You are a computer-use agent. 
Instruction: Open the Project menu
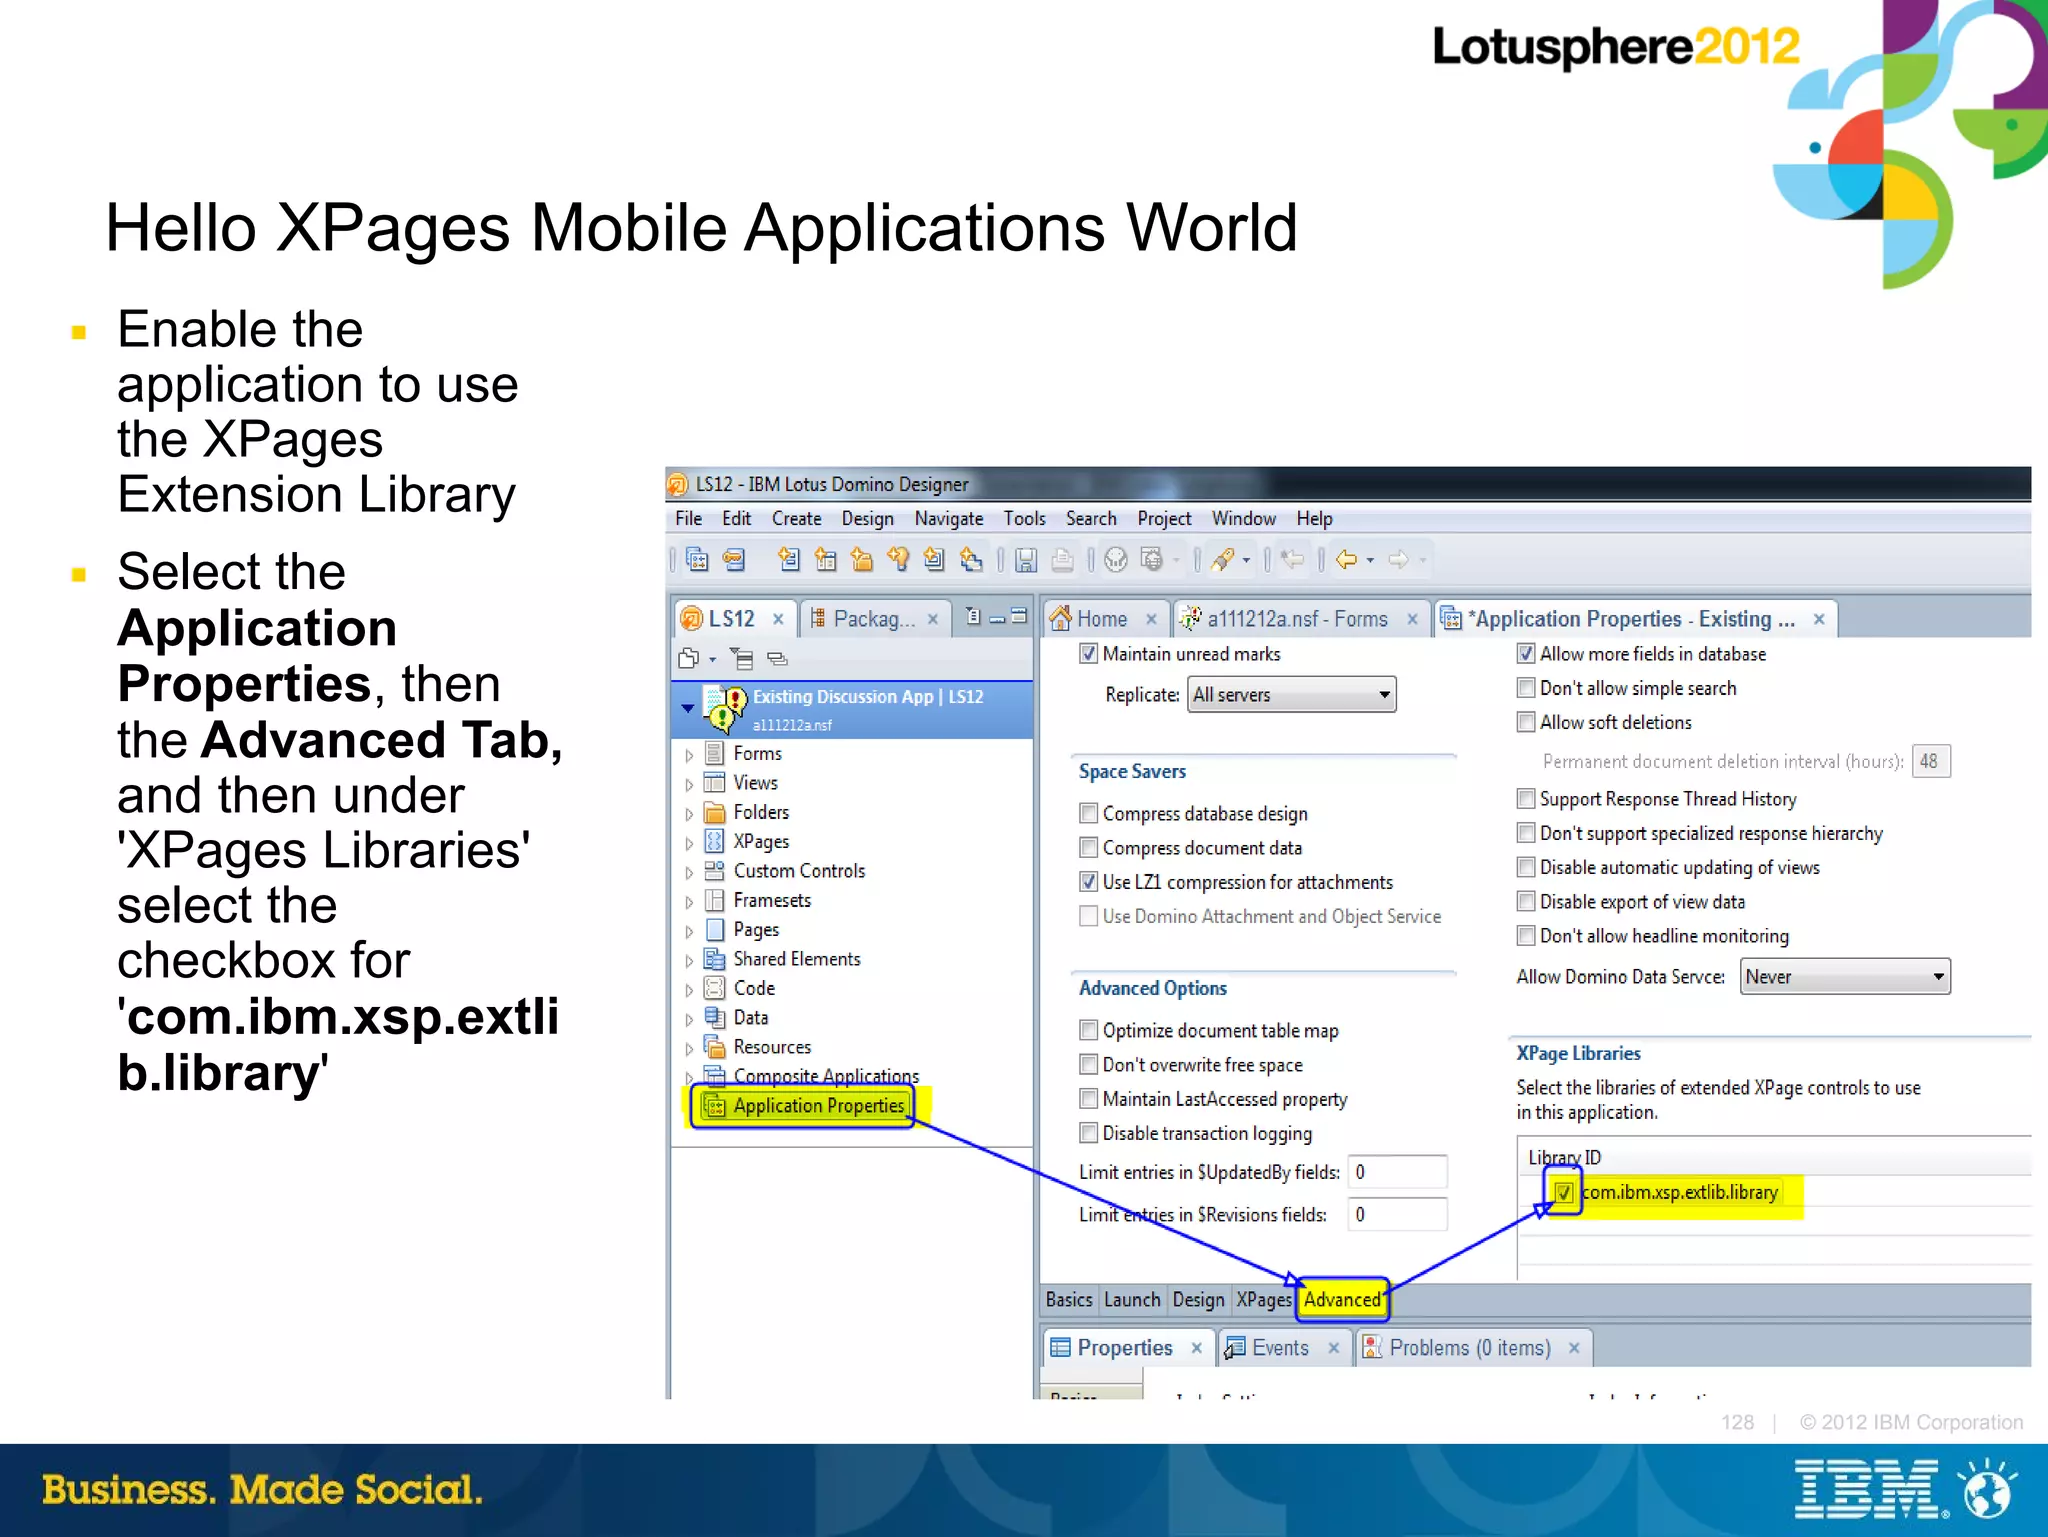click(1164, 518)
